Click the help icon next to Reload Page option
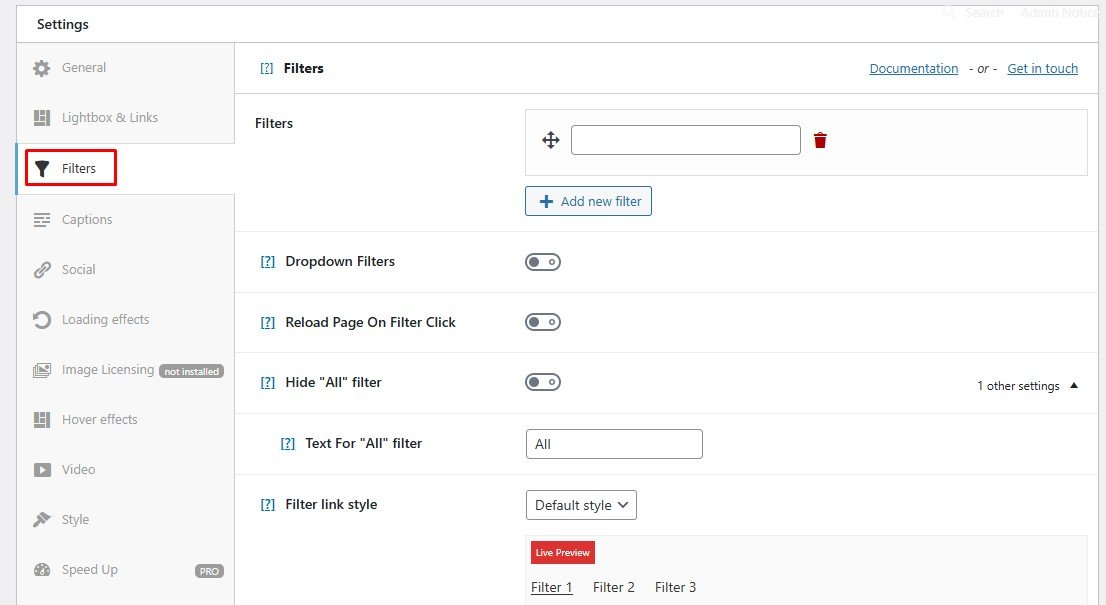 [x=267, y=323]
